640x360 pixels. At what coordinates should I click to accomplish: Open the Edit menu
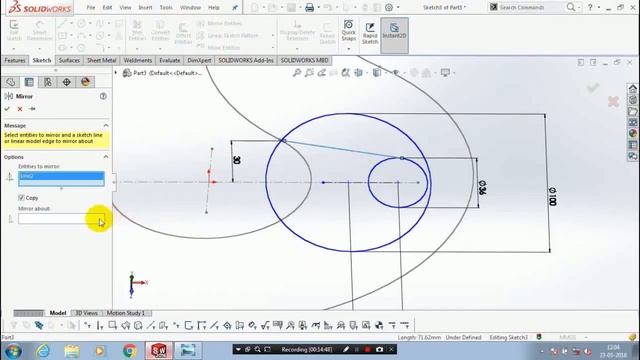[x=107, y=7]
